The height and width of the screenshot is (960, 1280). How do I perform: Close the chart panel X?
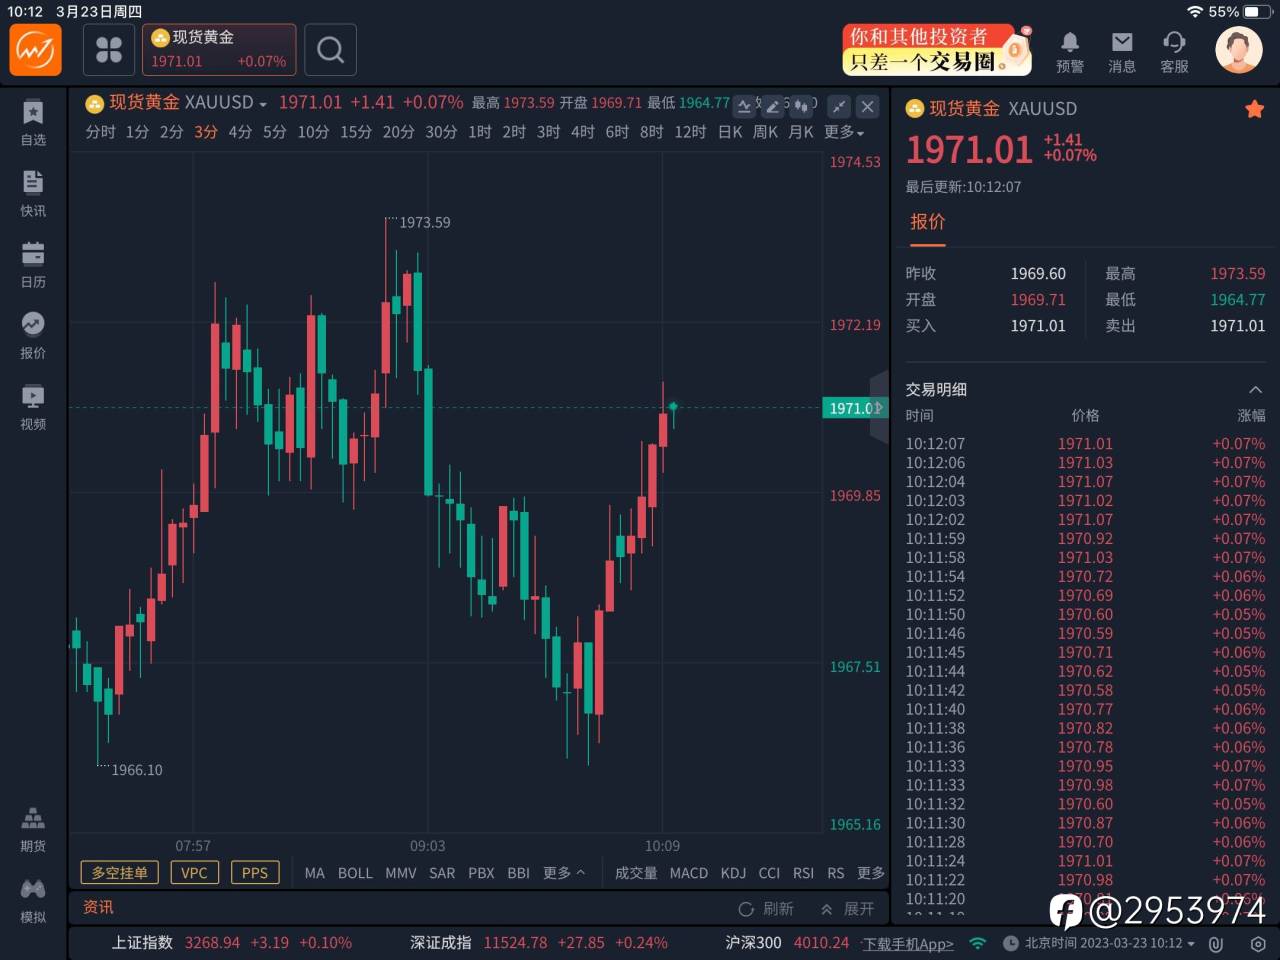(868, 106)
